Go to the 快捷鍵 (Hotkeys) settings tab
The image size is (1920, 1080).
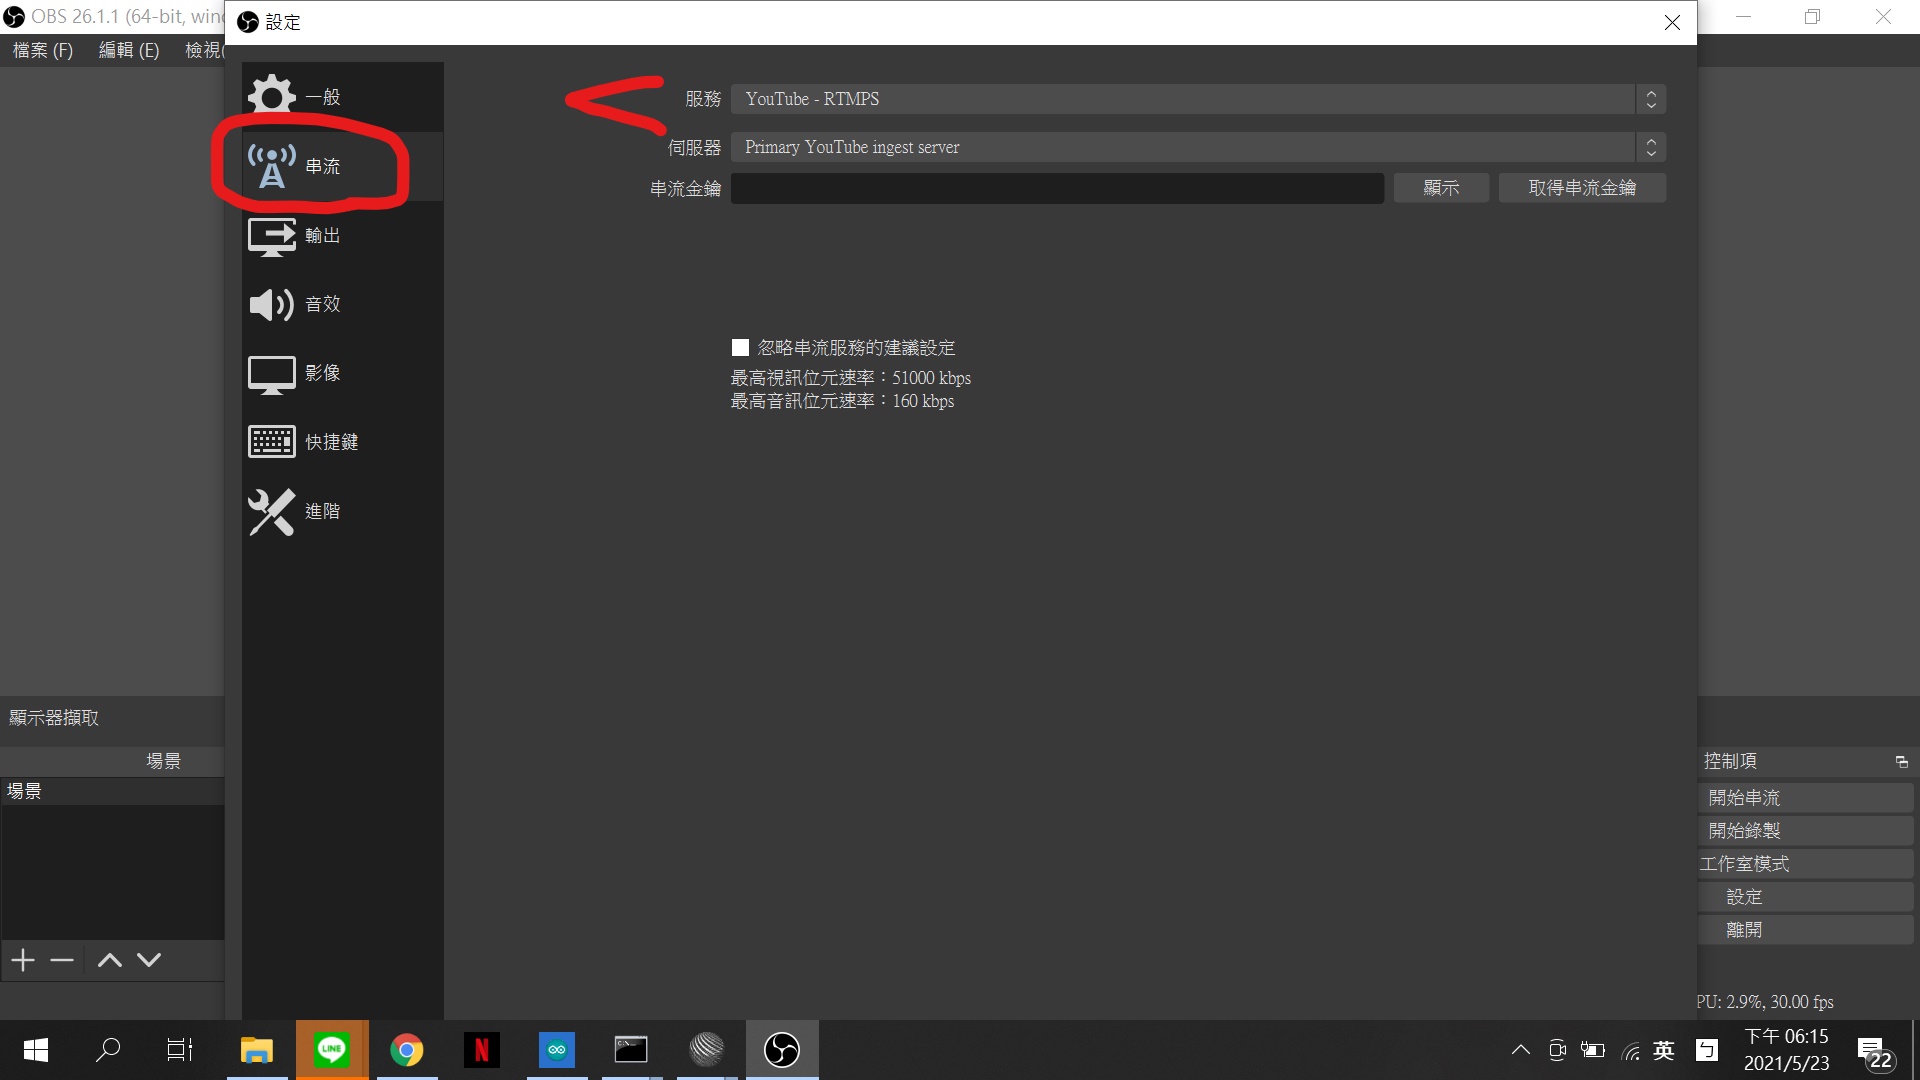[x=342, y=442]
